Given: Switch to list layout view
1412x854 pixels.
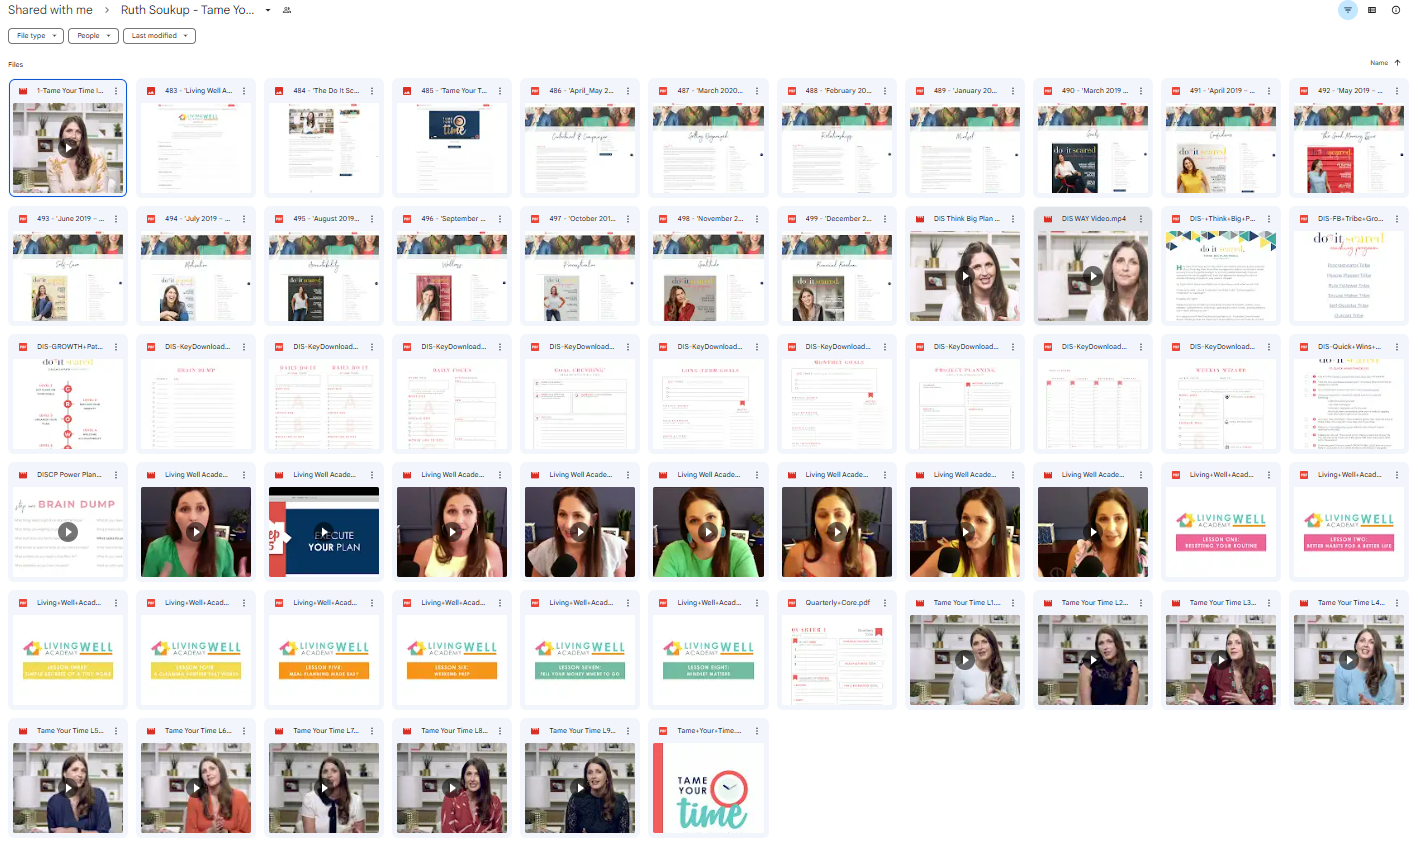Looking at the screenshot, I should pyautogui.click(x=1372, y=10).
